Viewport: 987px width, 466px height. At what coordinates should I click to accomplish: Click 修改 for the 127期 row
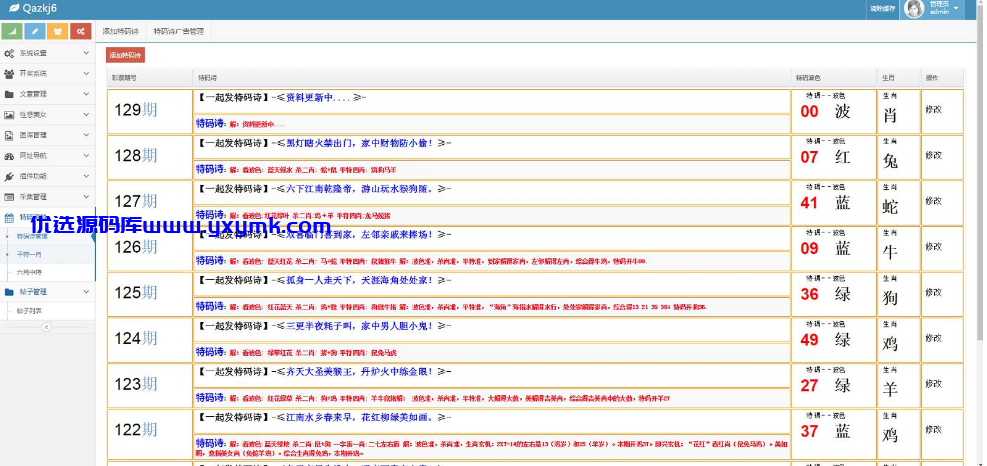pos(933,202)
